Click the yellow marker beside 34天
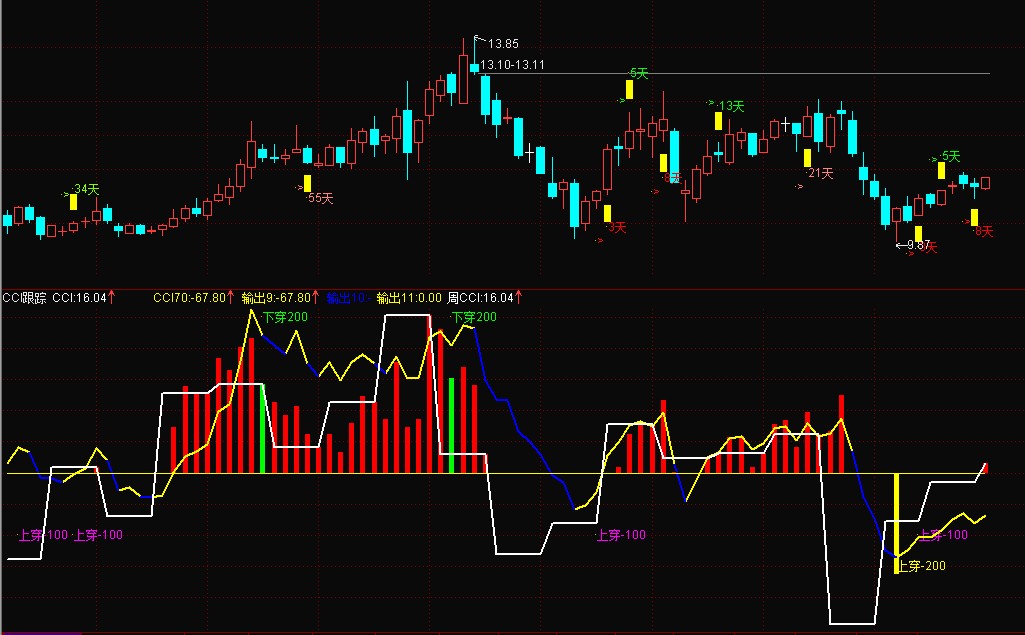The height and width of the screenshot is (635, 1025). pos(73,202)
